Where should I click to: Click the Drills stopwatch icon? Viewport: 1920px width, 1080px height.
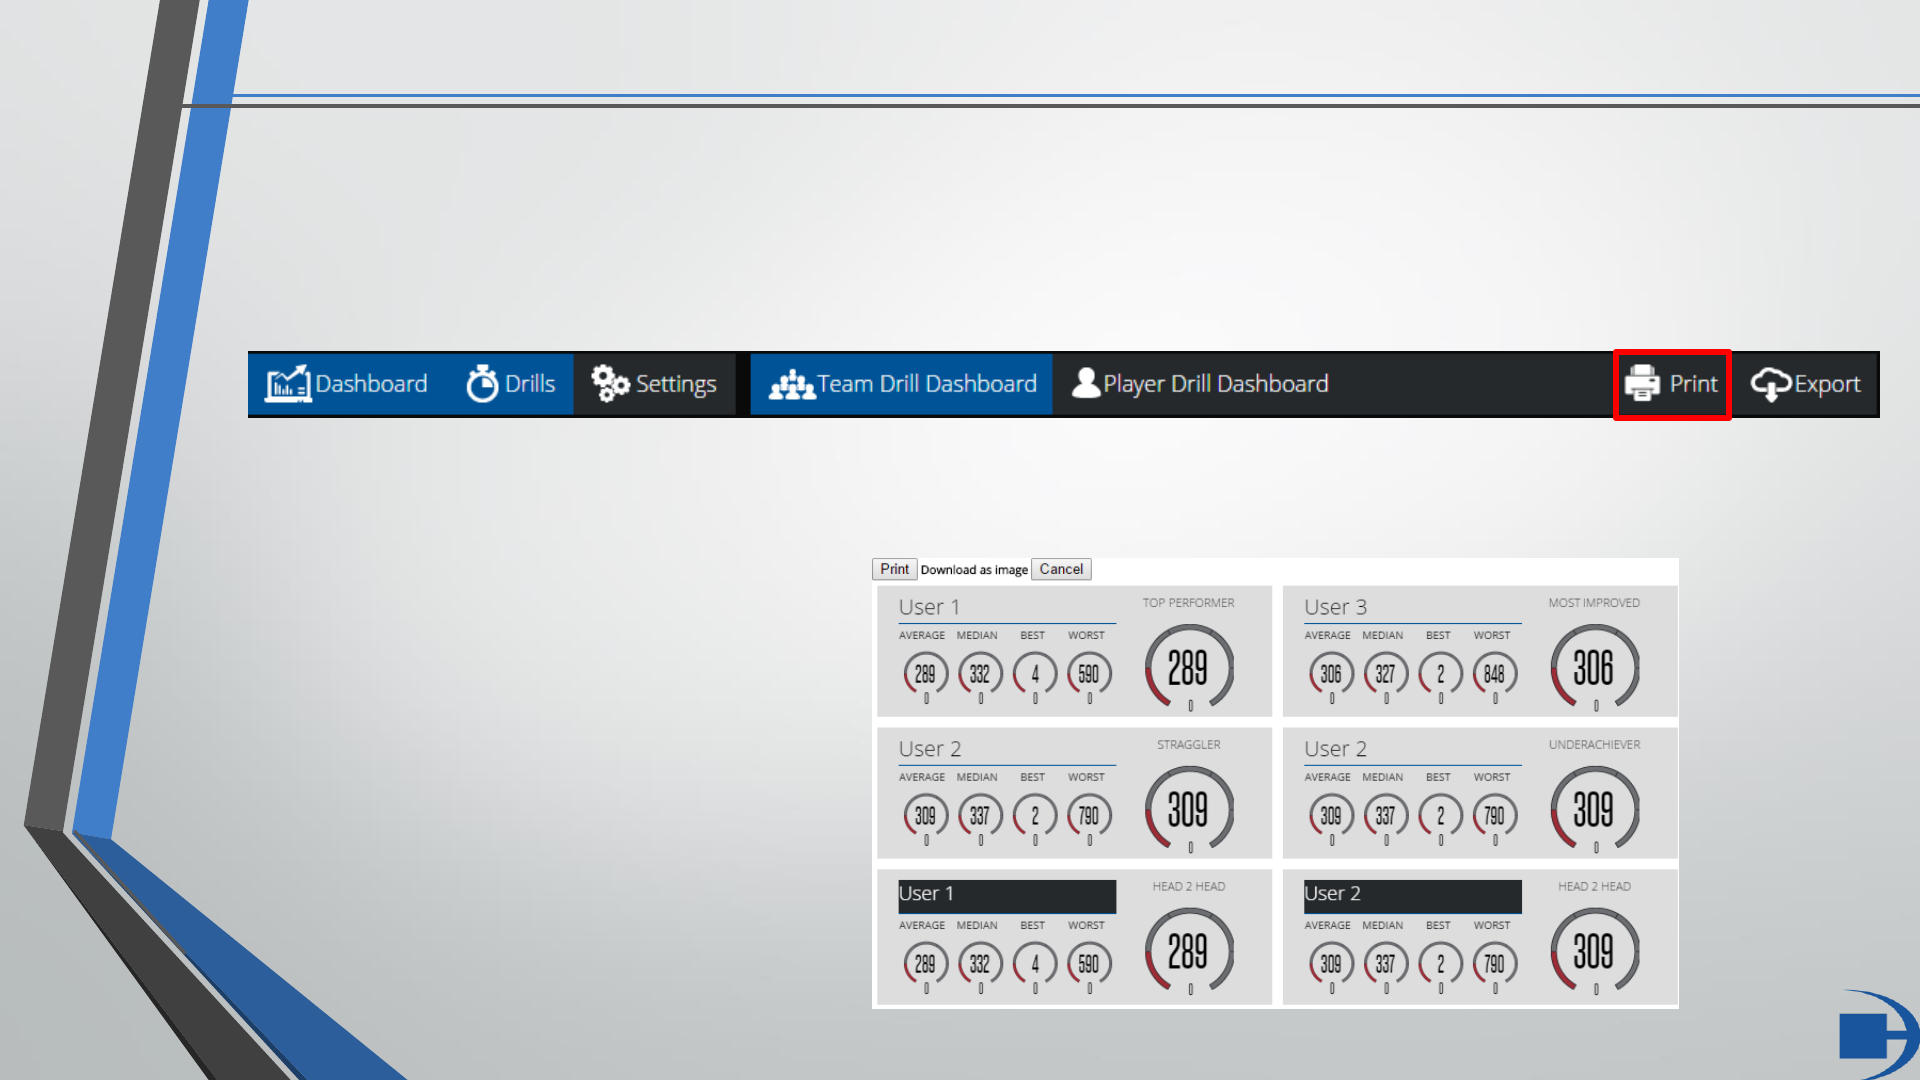(482, 384)
